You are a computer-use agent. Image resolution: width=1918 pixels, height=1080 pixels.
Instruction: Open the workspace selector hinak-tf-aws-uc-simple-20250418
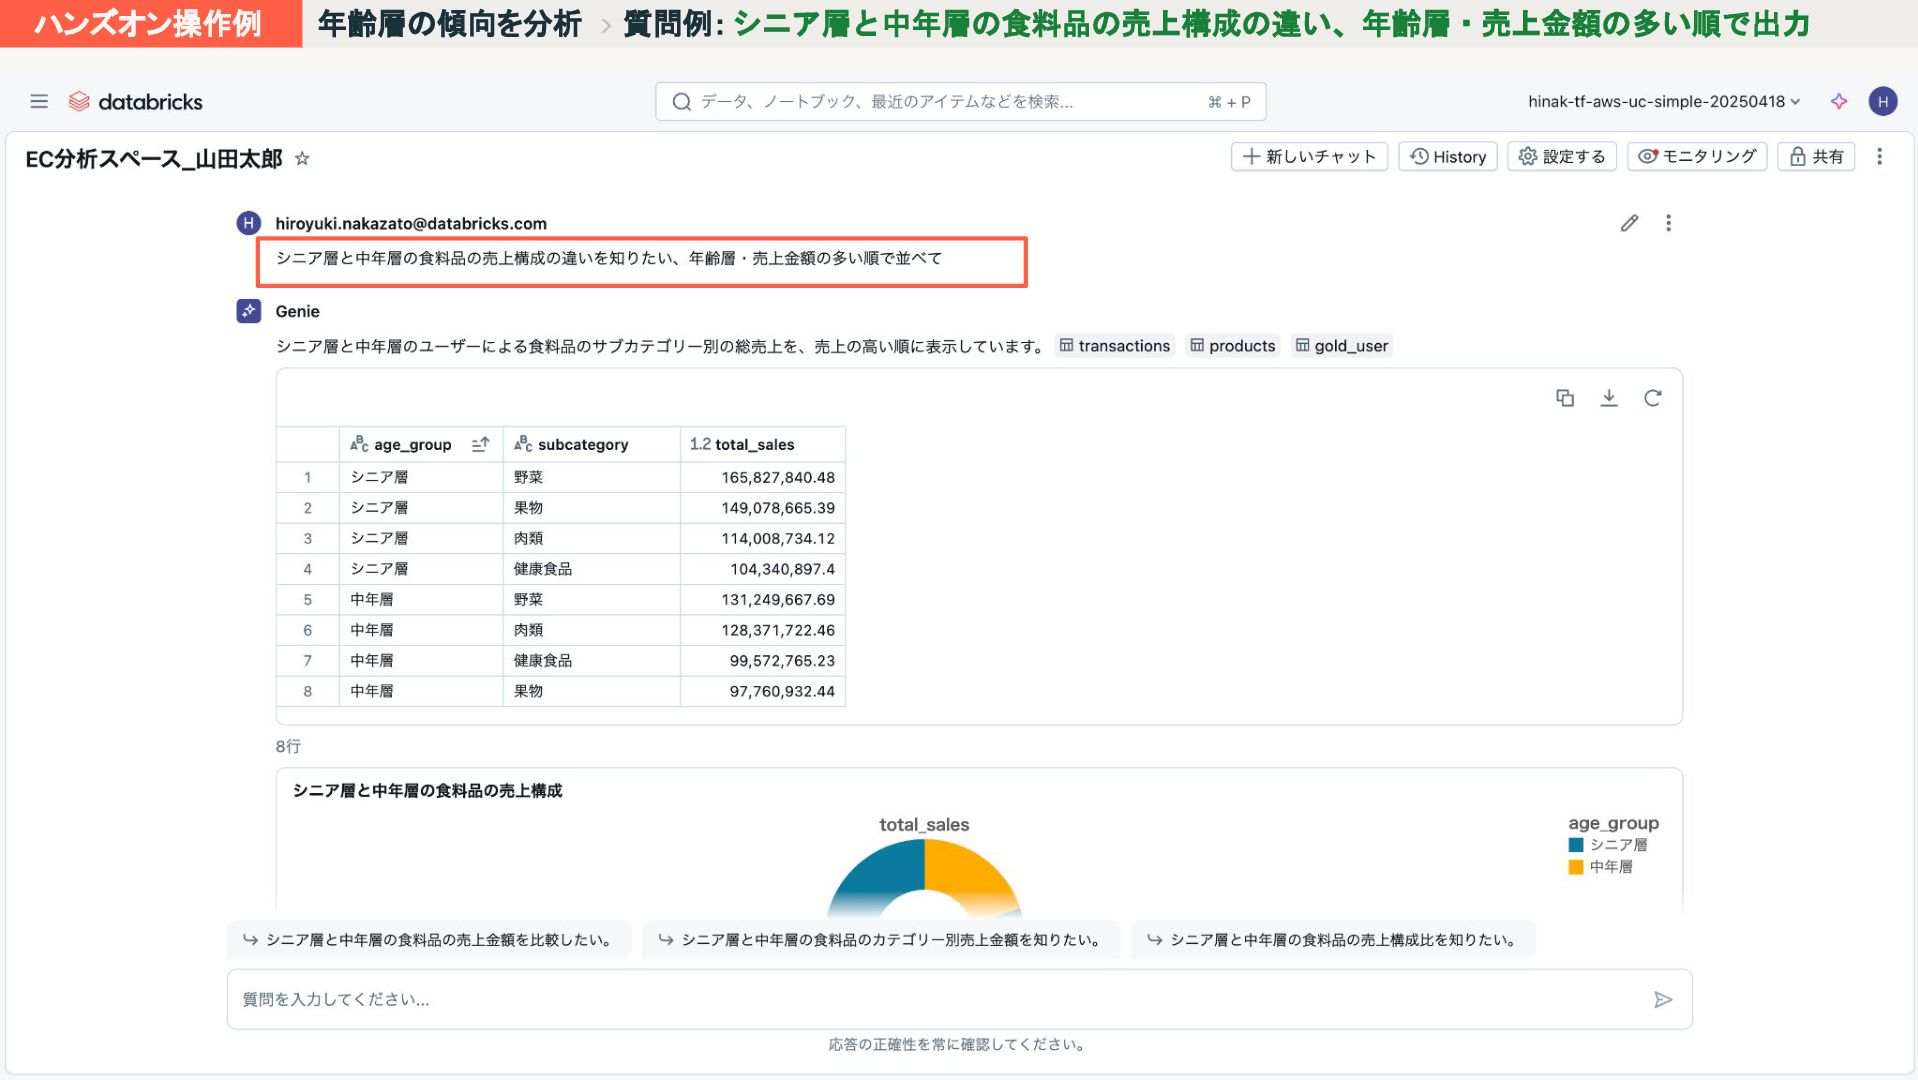1663,101
